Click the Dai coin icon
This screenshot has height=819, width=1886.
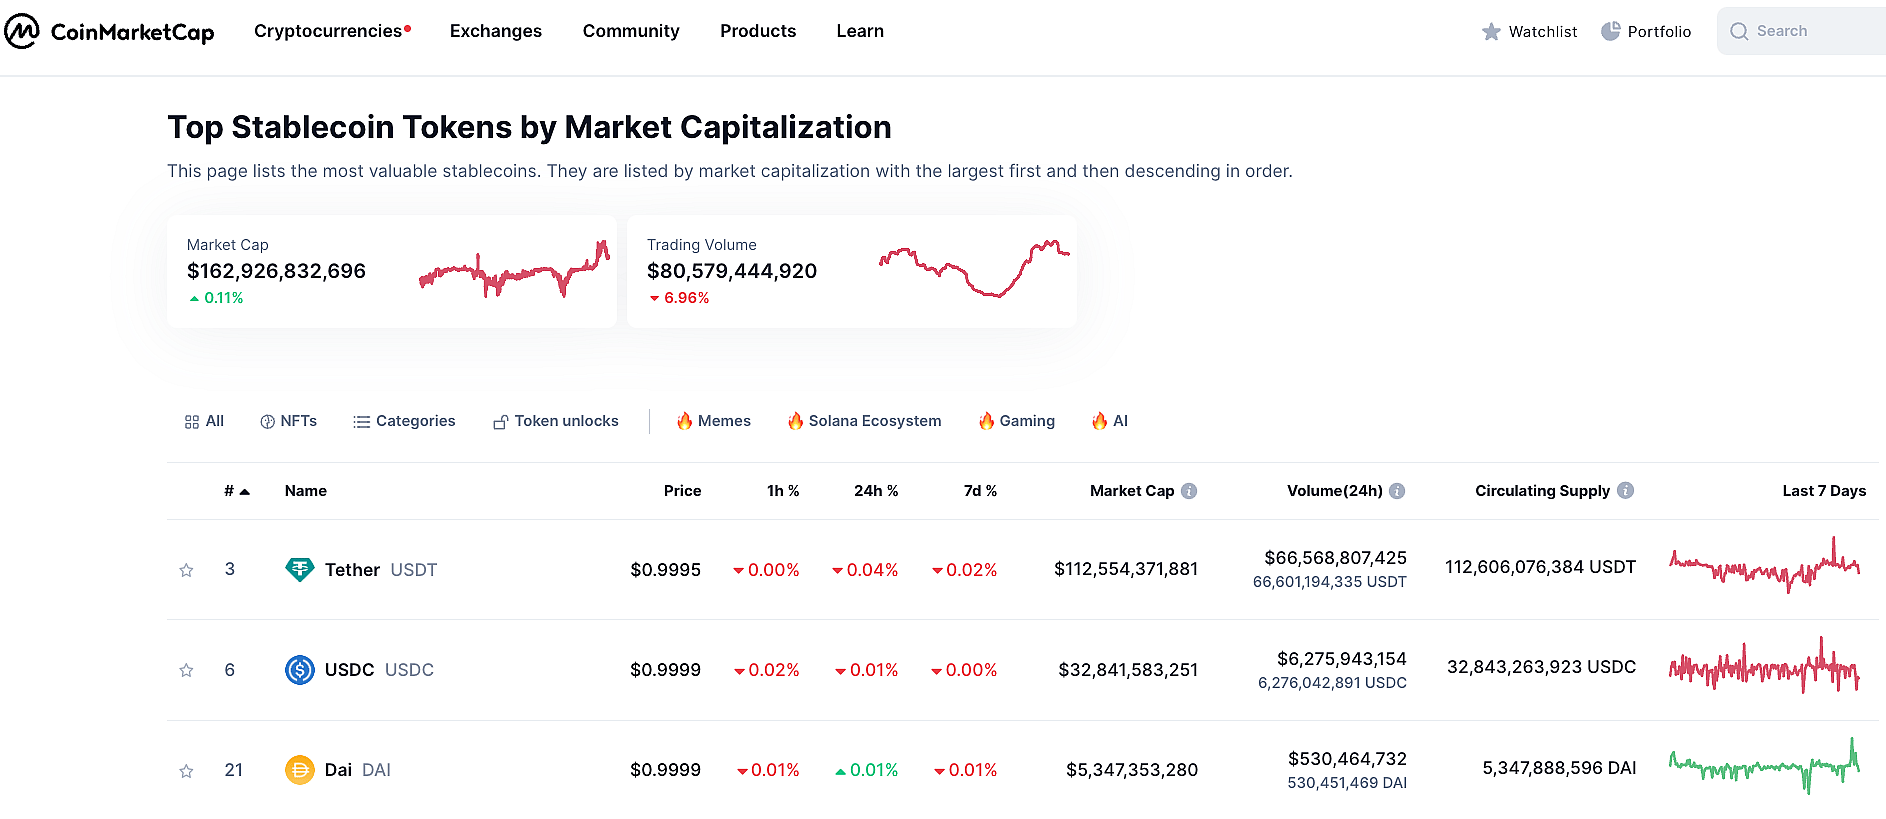[x=299, y=770]
